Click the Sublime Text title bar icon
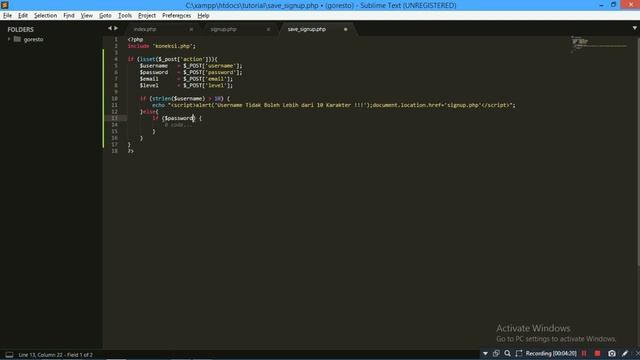 click(4, 5)
